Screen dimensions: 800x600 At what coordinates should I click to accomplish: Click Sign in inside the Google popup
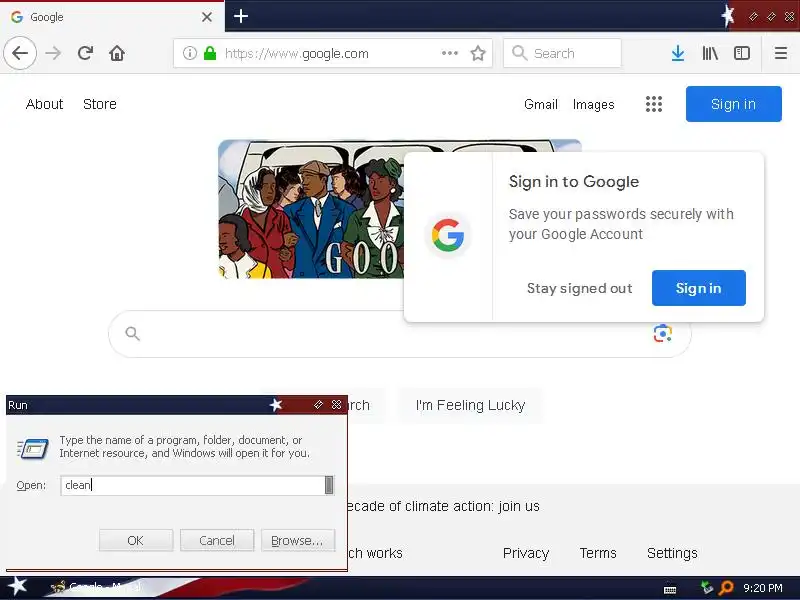tap(698, 288)
